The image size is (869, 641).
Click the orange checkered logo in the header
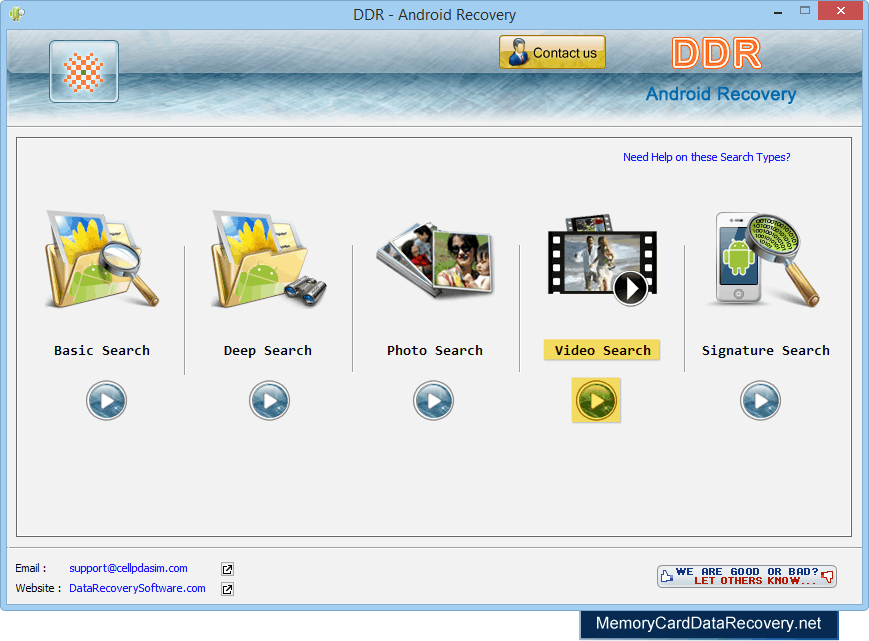84,71
